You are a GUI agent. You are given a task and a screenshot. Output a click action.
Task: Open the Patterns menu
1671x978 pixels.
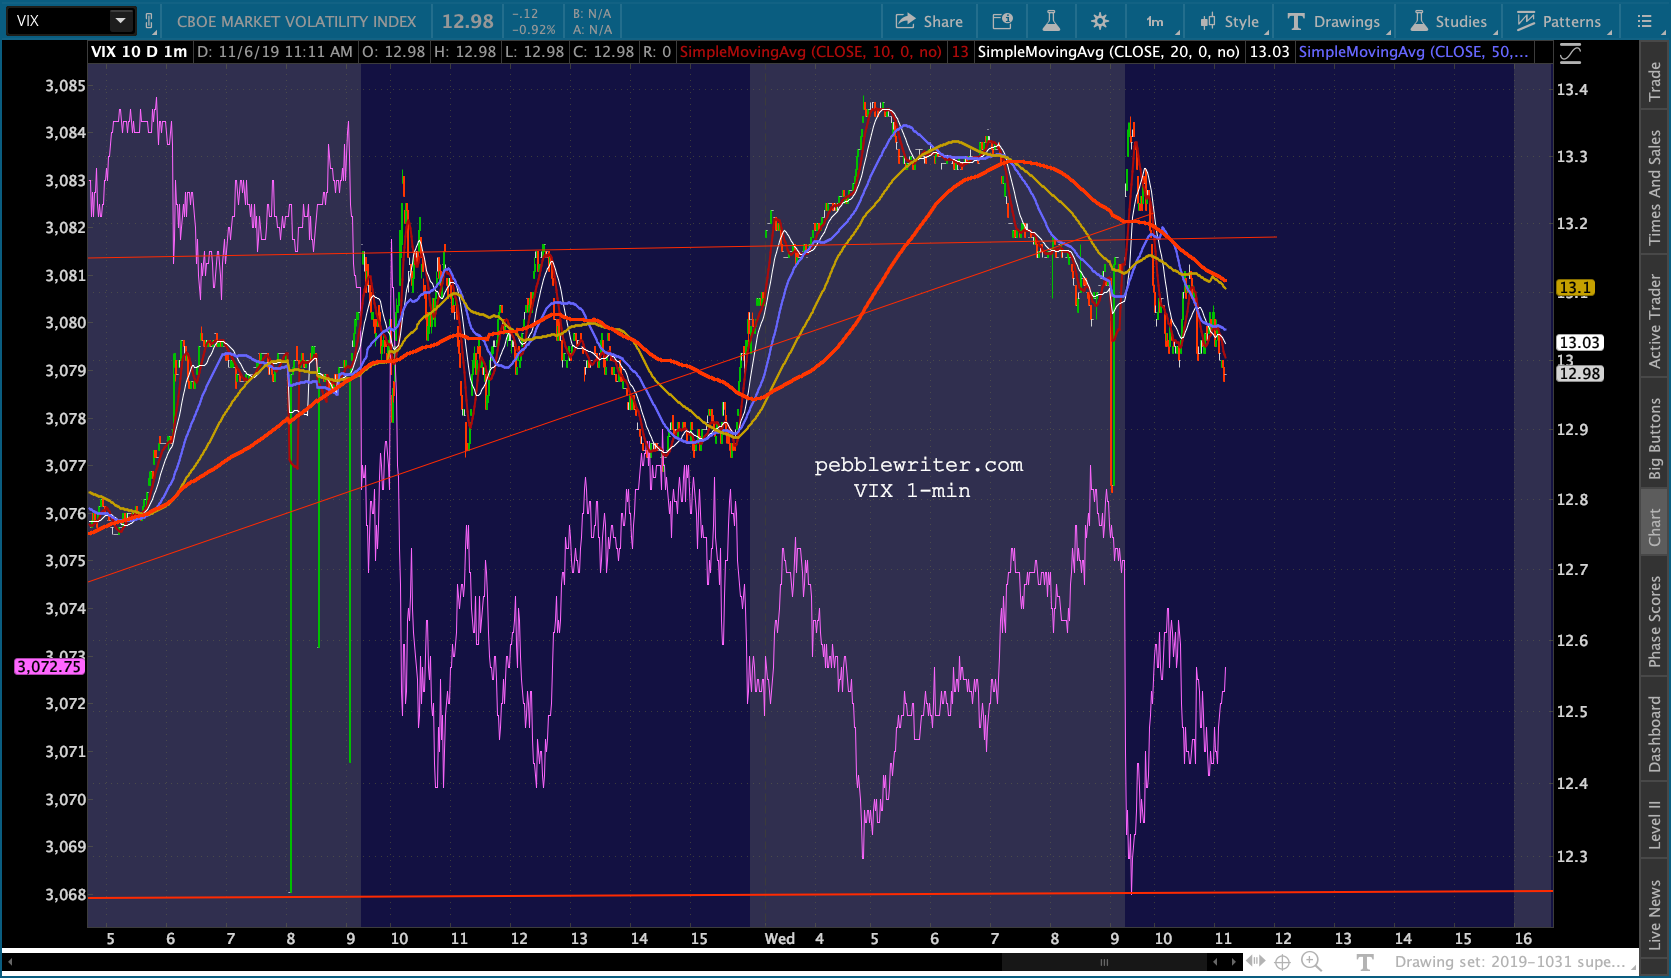[x=1559, y=21]
